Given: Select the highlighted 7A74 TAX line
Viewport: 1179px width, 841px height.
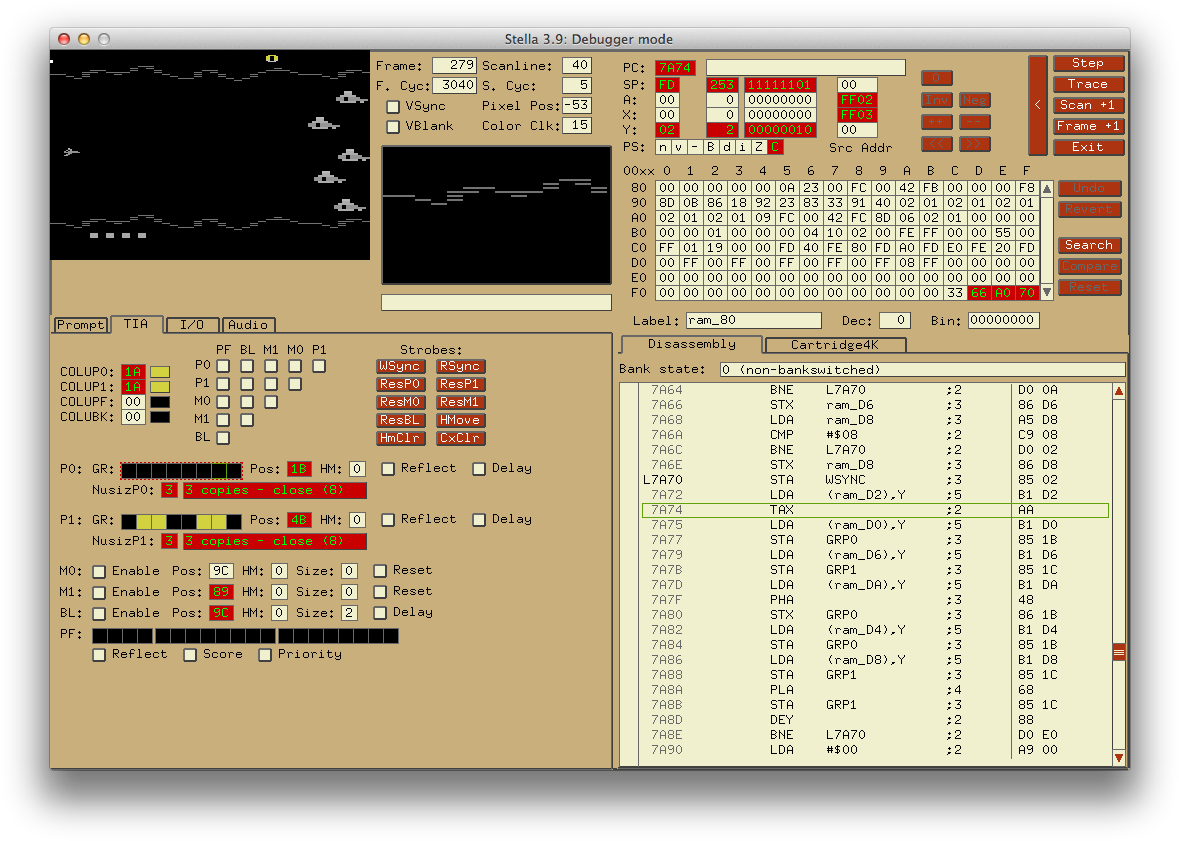Looking at the screenshot, I should (x=875, y=510).
